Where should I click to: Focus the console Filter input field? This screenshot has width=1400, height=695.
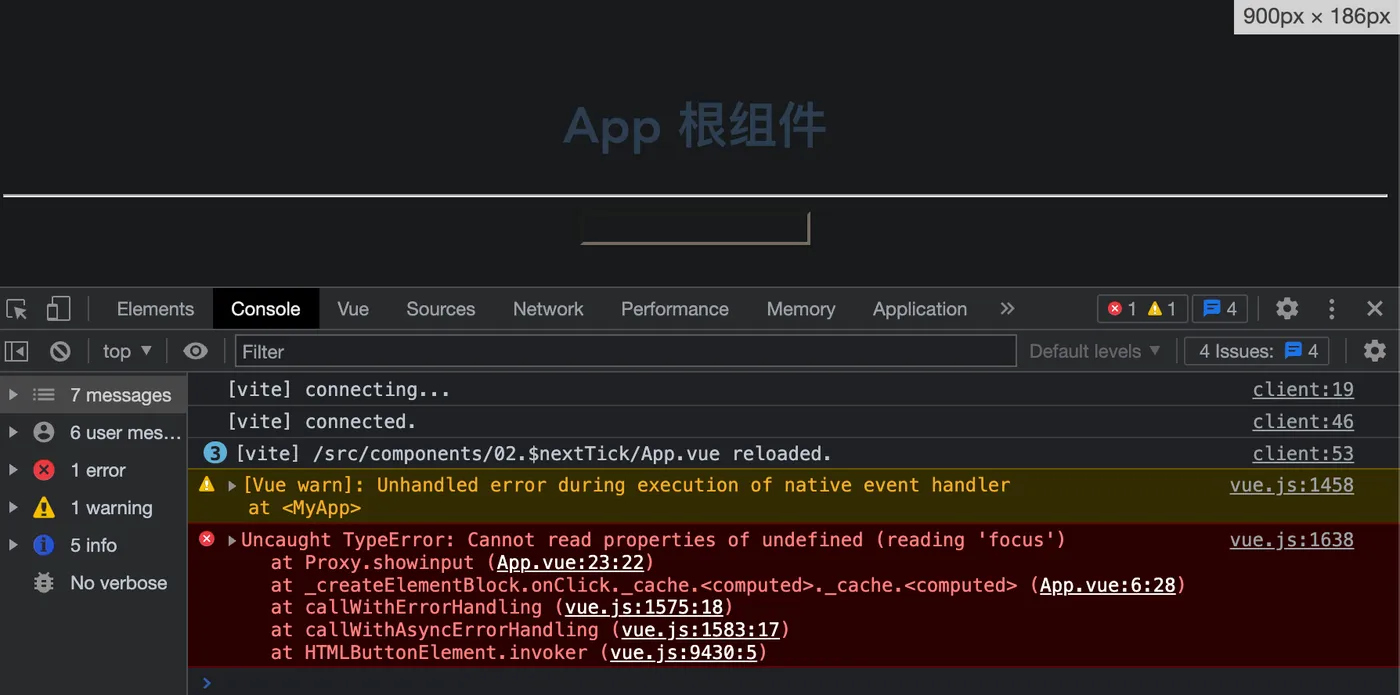(x=626, y=351)
